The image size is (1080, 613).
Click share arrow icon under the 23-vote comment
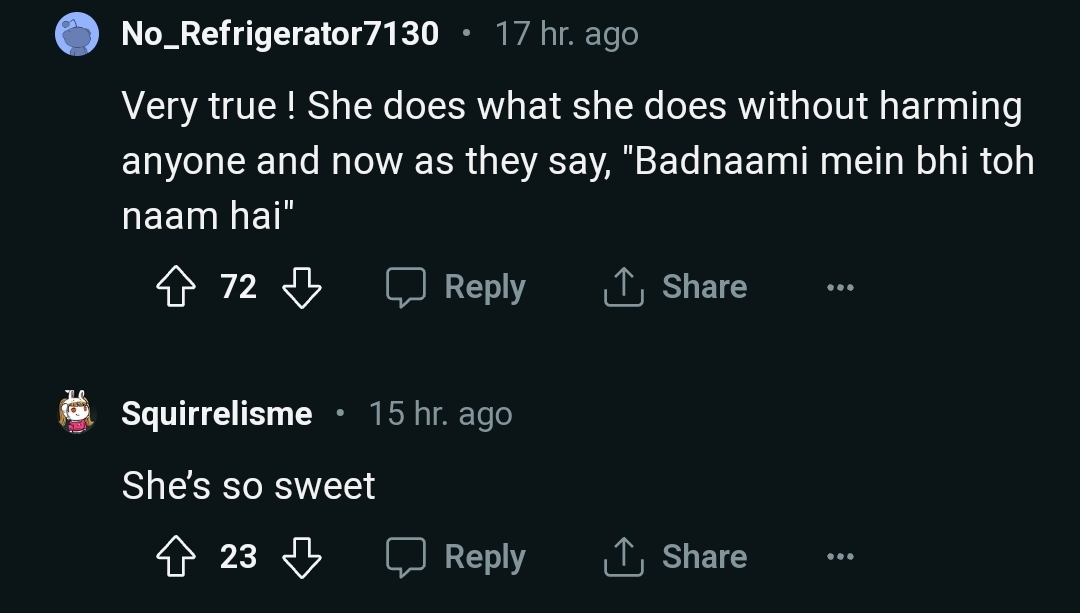tap(622, 557)
